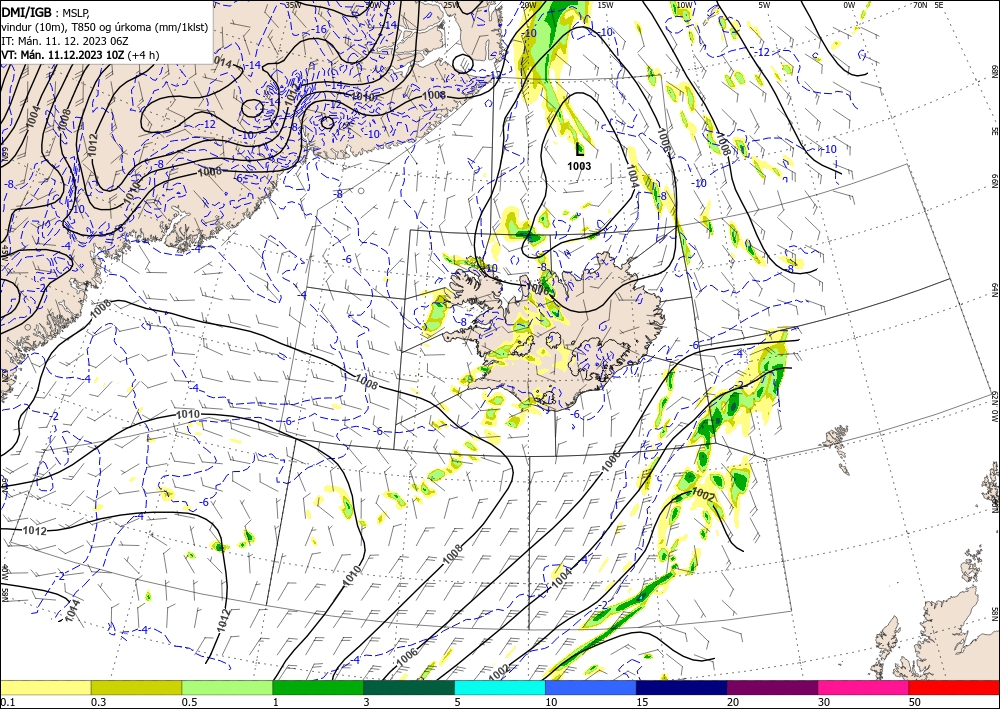Click the olive 0.3–0.5 legend swatch

coord(136,687)
